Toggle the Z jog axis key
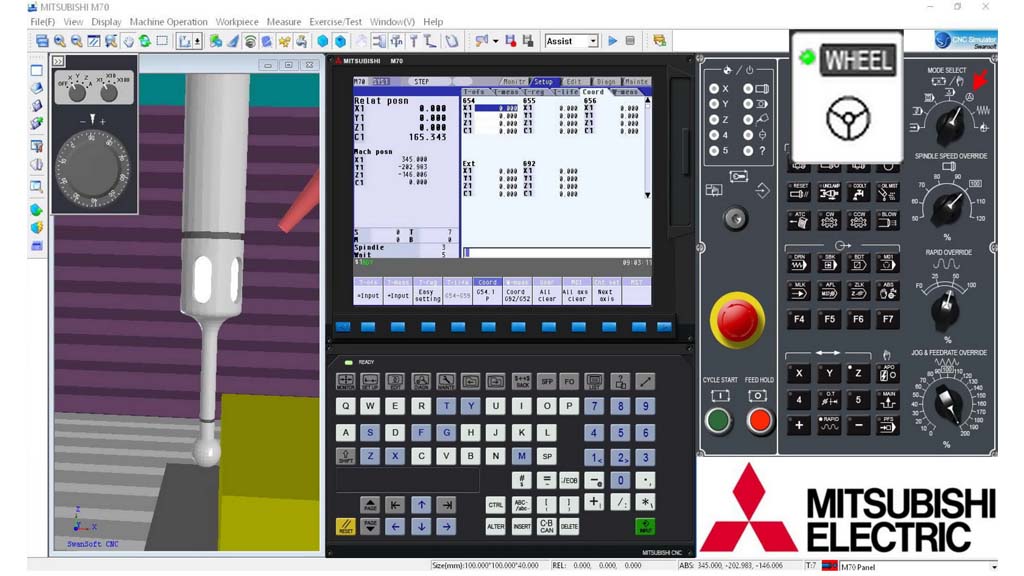1024x576 pixels. click(x=859, y=374)
